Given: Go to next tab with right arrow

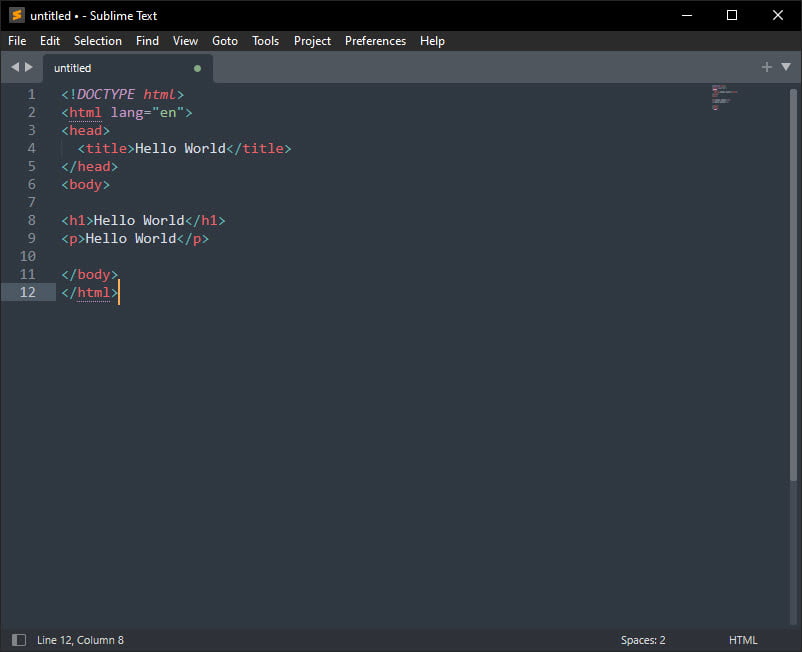Looking at the screenshot, I should 29,67.
